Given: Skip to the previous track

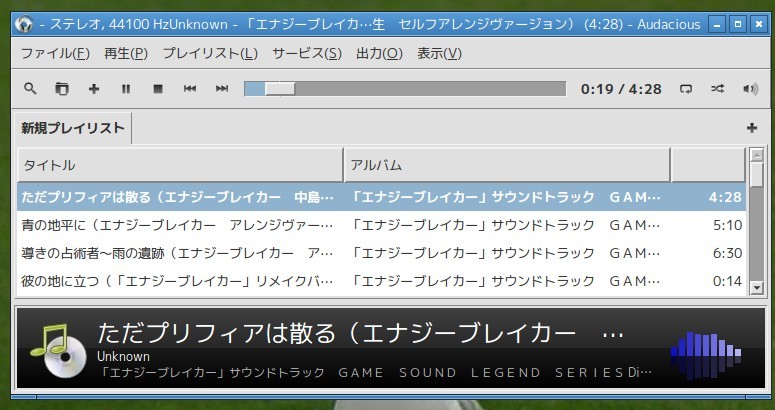Looking at the screenshot, I should 190,89.
